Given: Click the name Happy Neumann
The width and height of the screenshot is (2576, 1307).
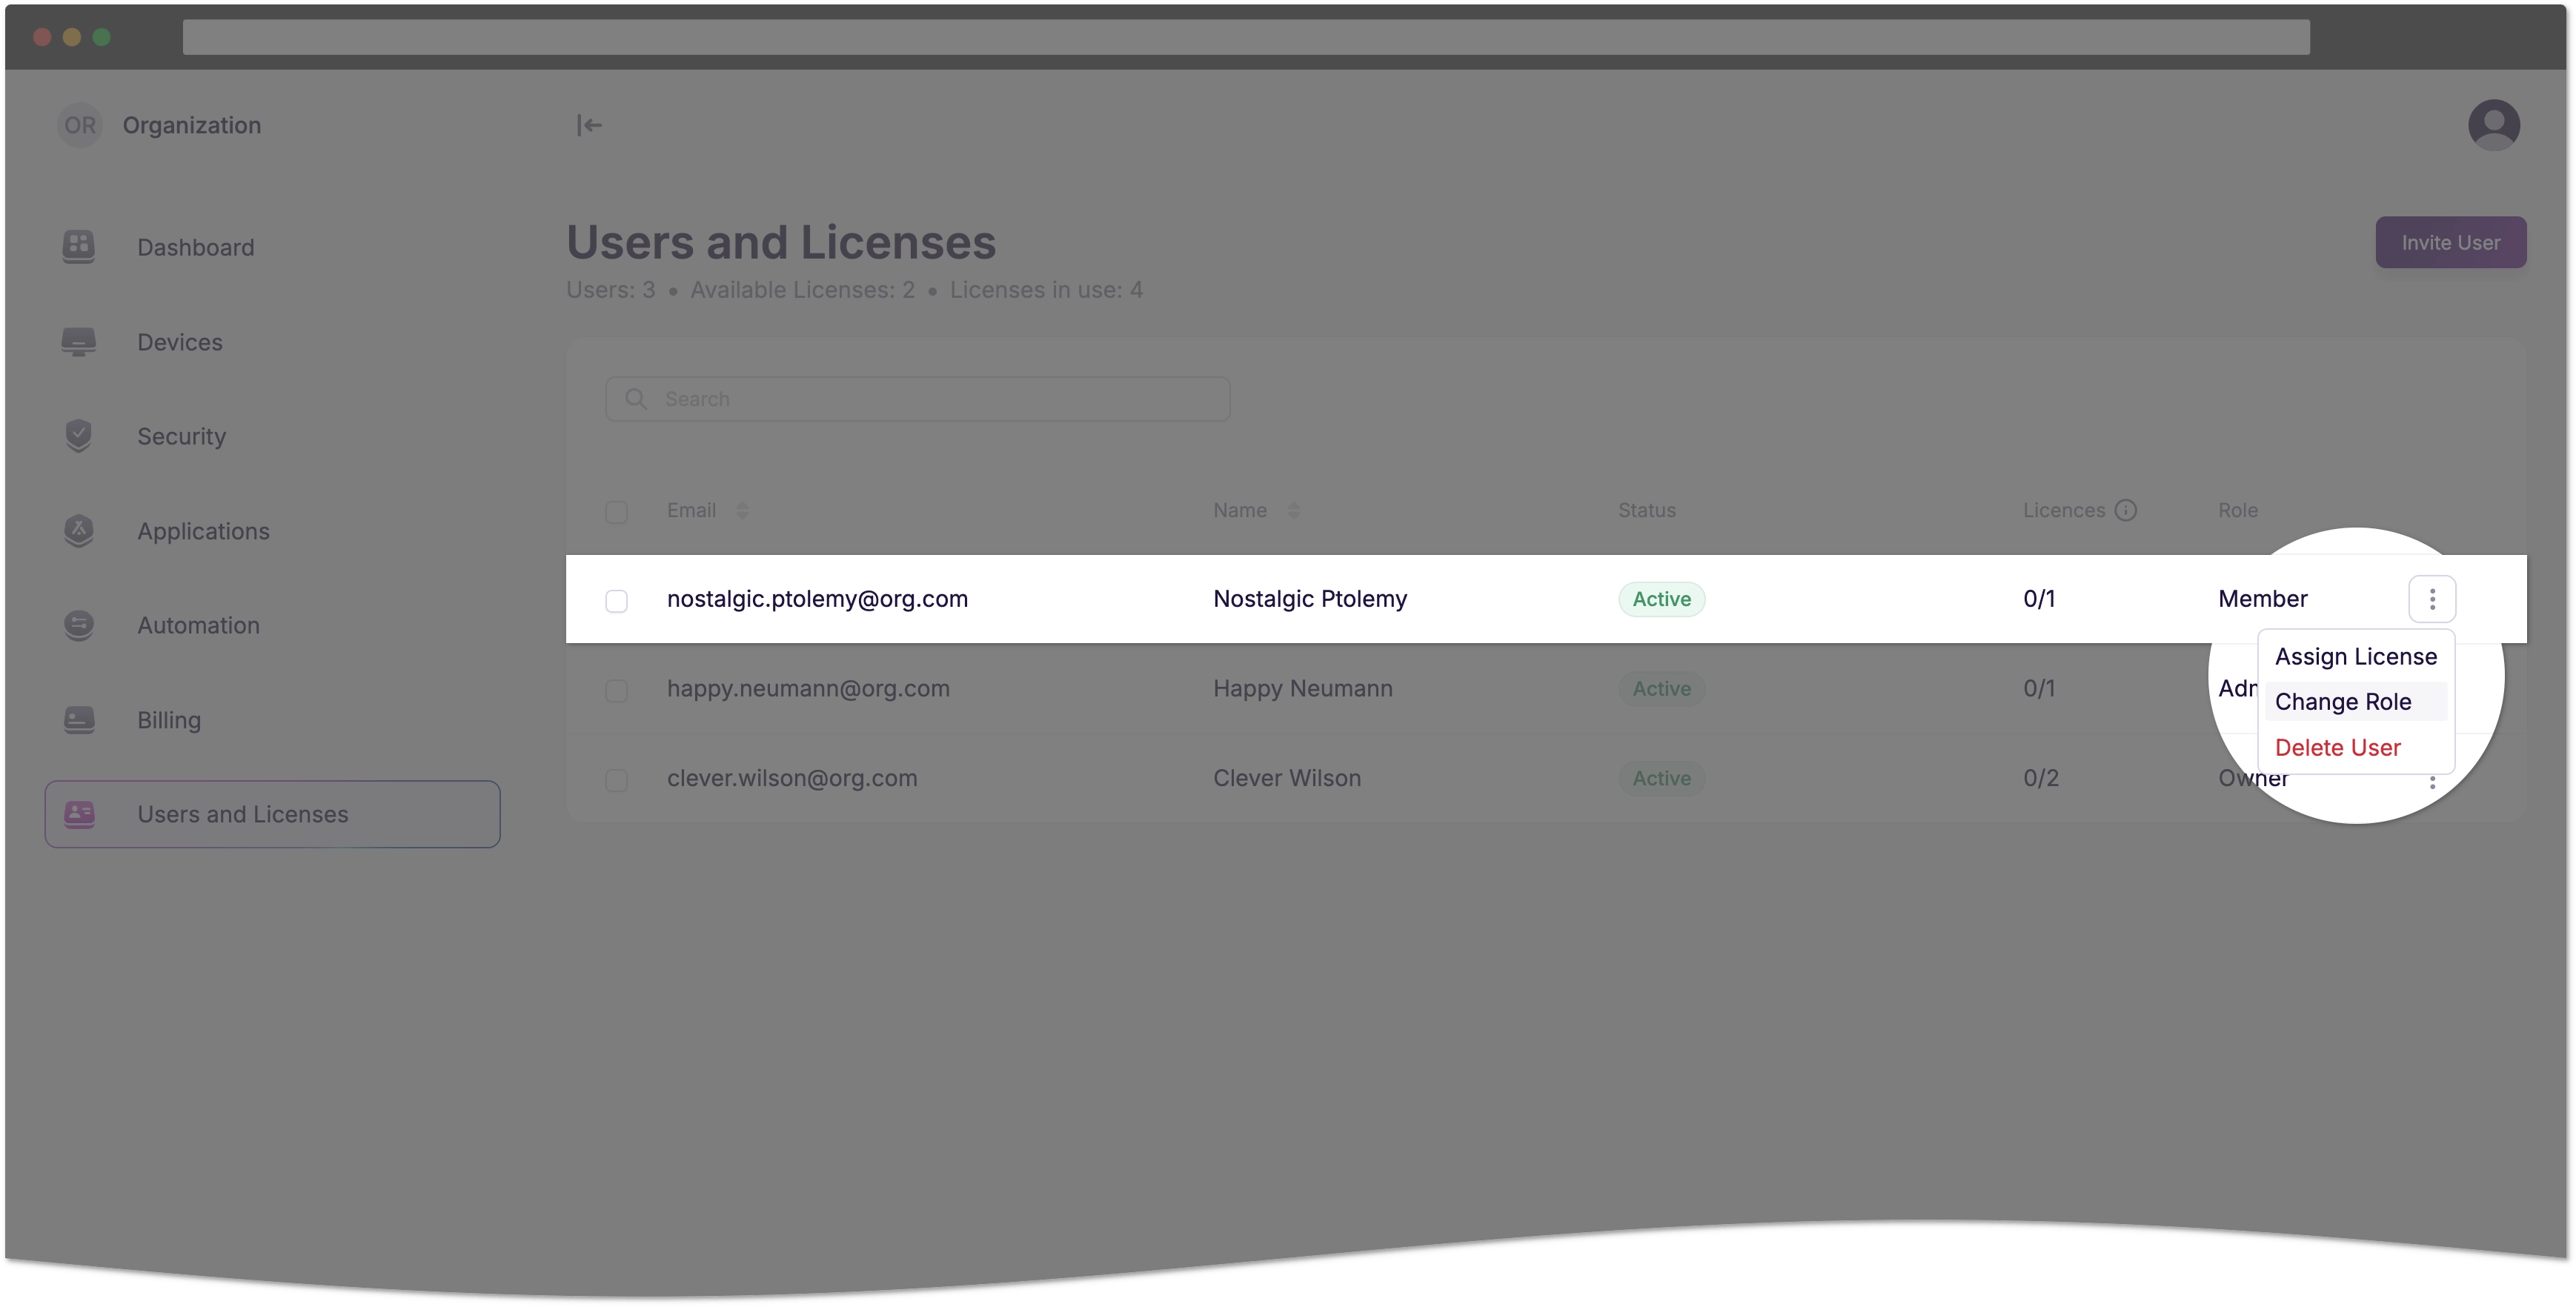Looking at the screenshot, I should click(x=1303, y=688).
